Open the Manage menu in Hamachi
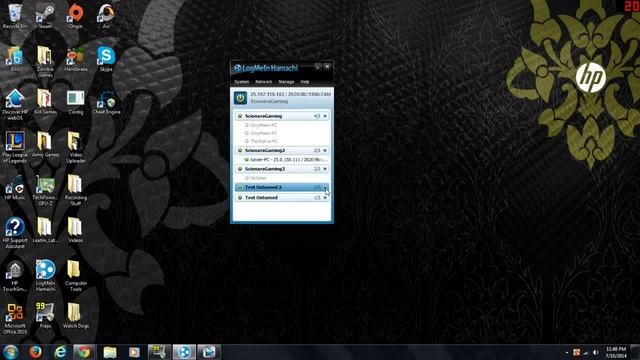640x360 pixels. (x=286, y=82)
